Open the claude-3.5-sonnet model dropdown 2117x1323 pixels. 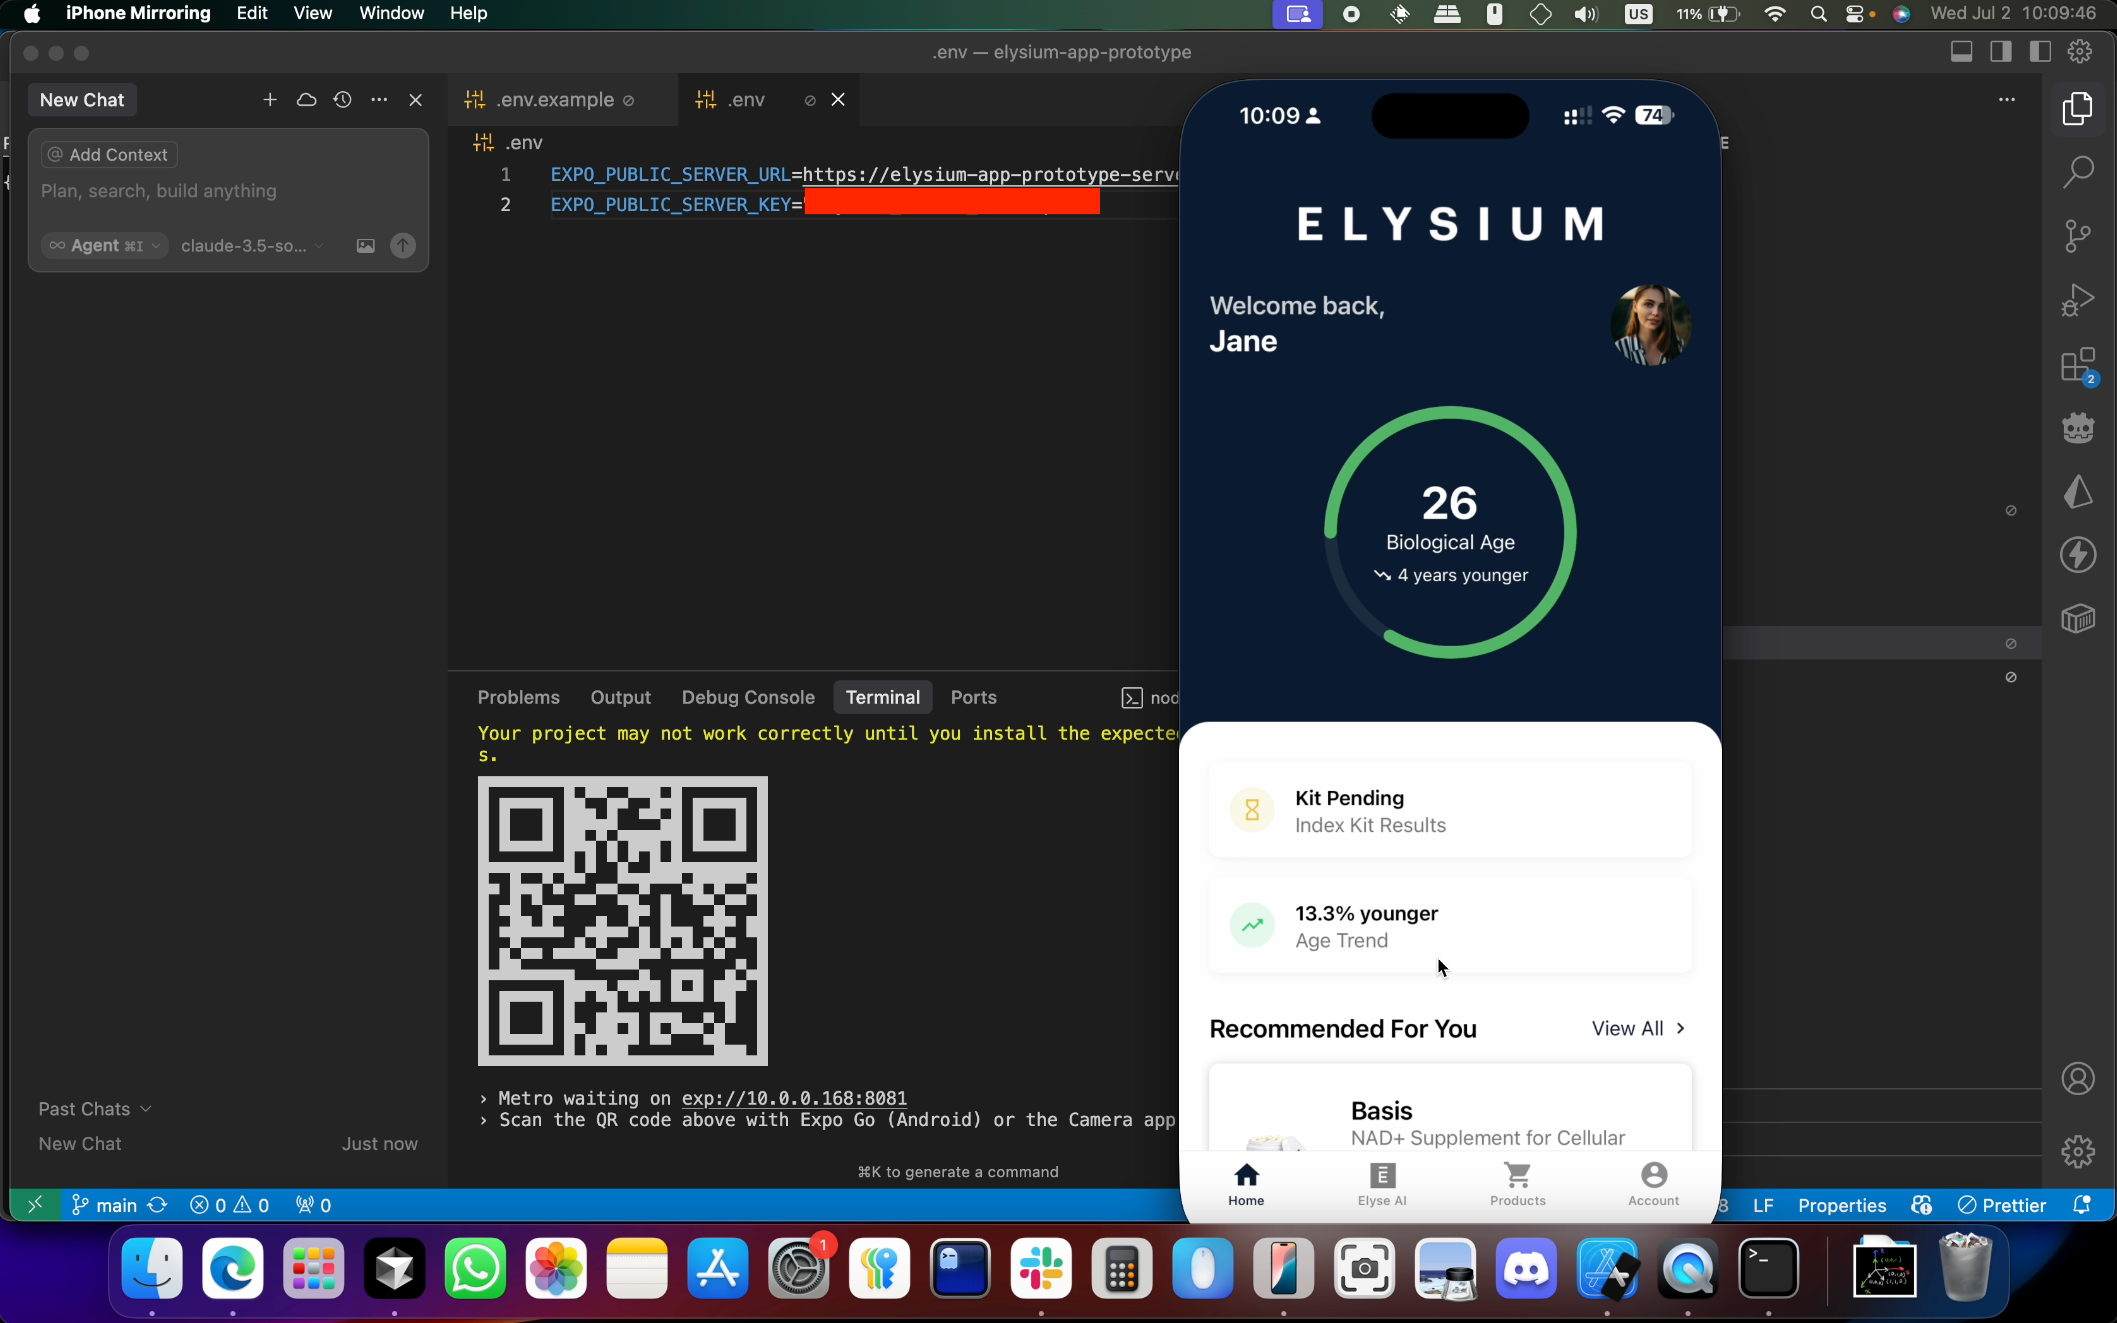coord(252,246)
